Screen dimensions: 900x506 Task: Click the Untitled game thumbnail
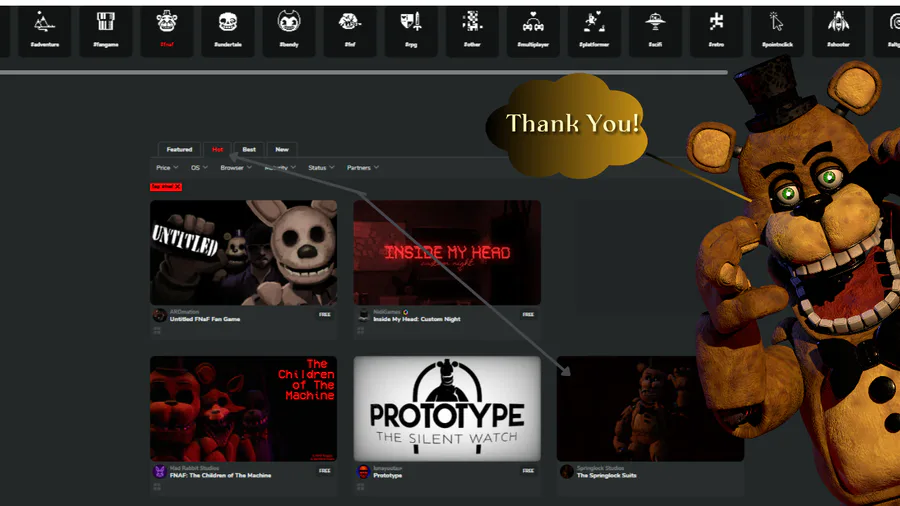[243, 252]
